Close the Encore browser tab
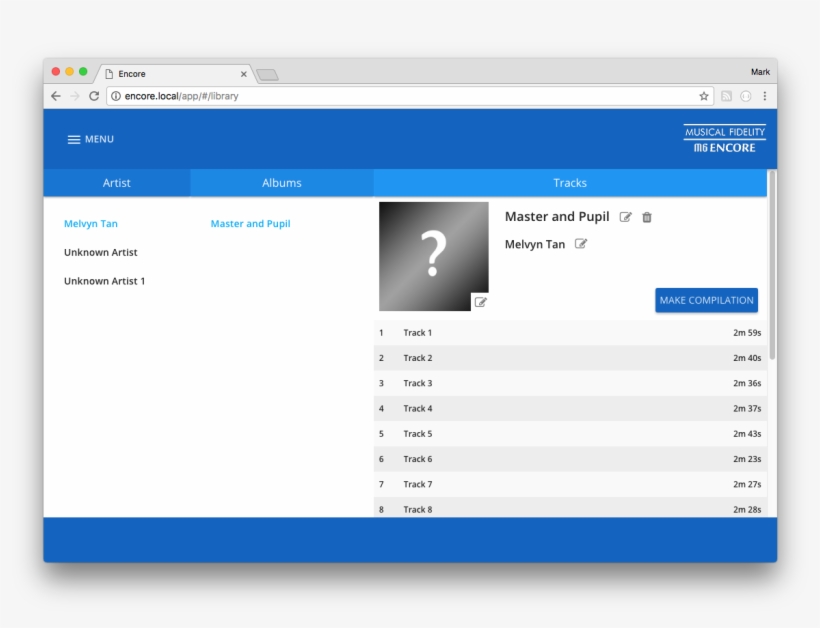820x628 pixels. [x=243, y=74]
